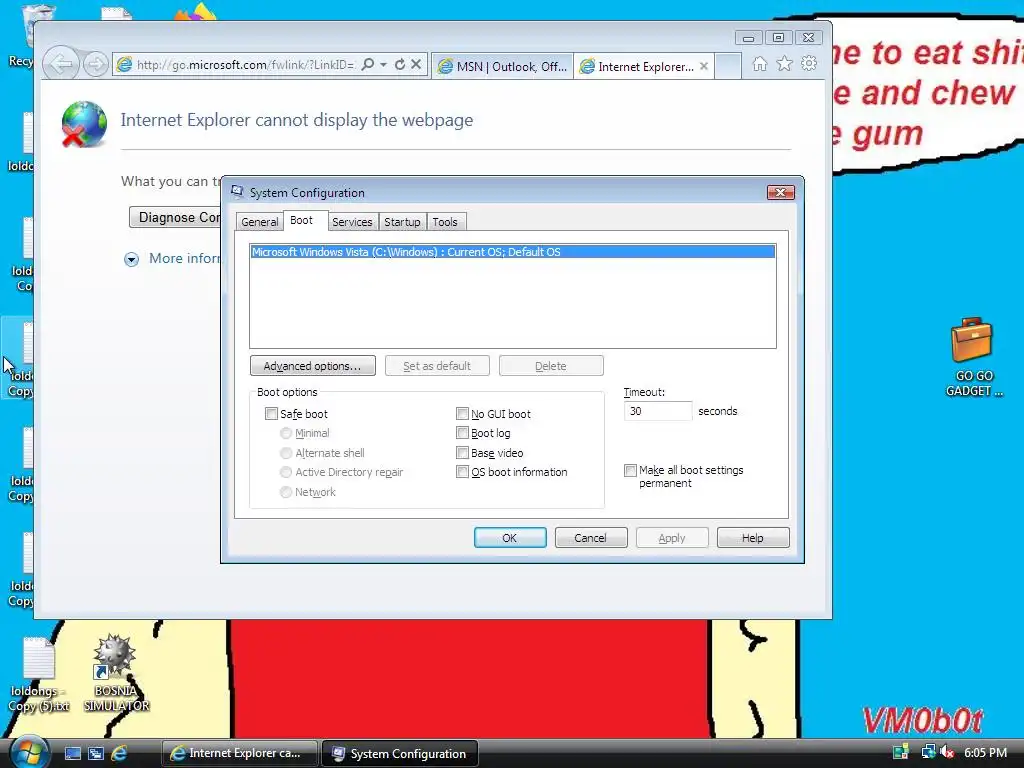Switch to the Startup tab
Image resolution: width=1024 pixels, height=768 pixels.
[402, 222]
